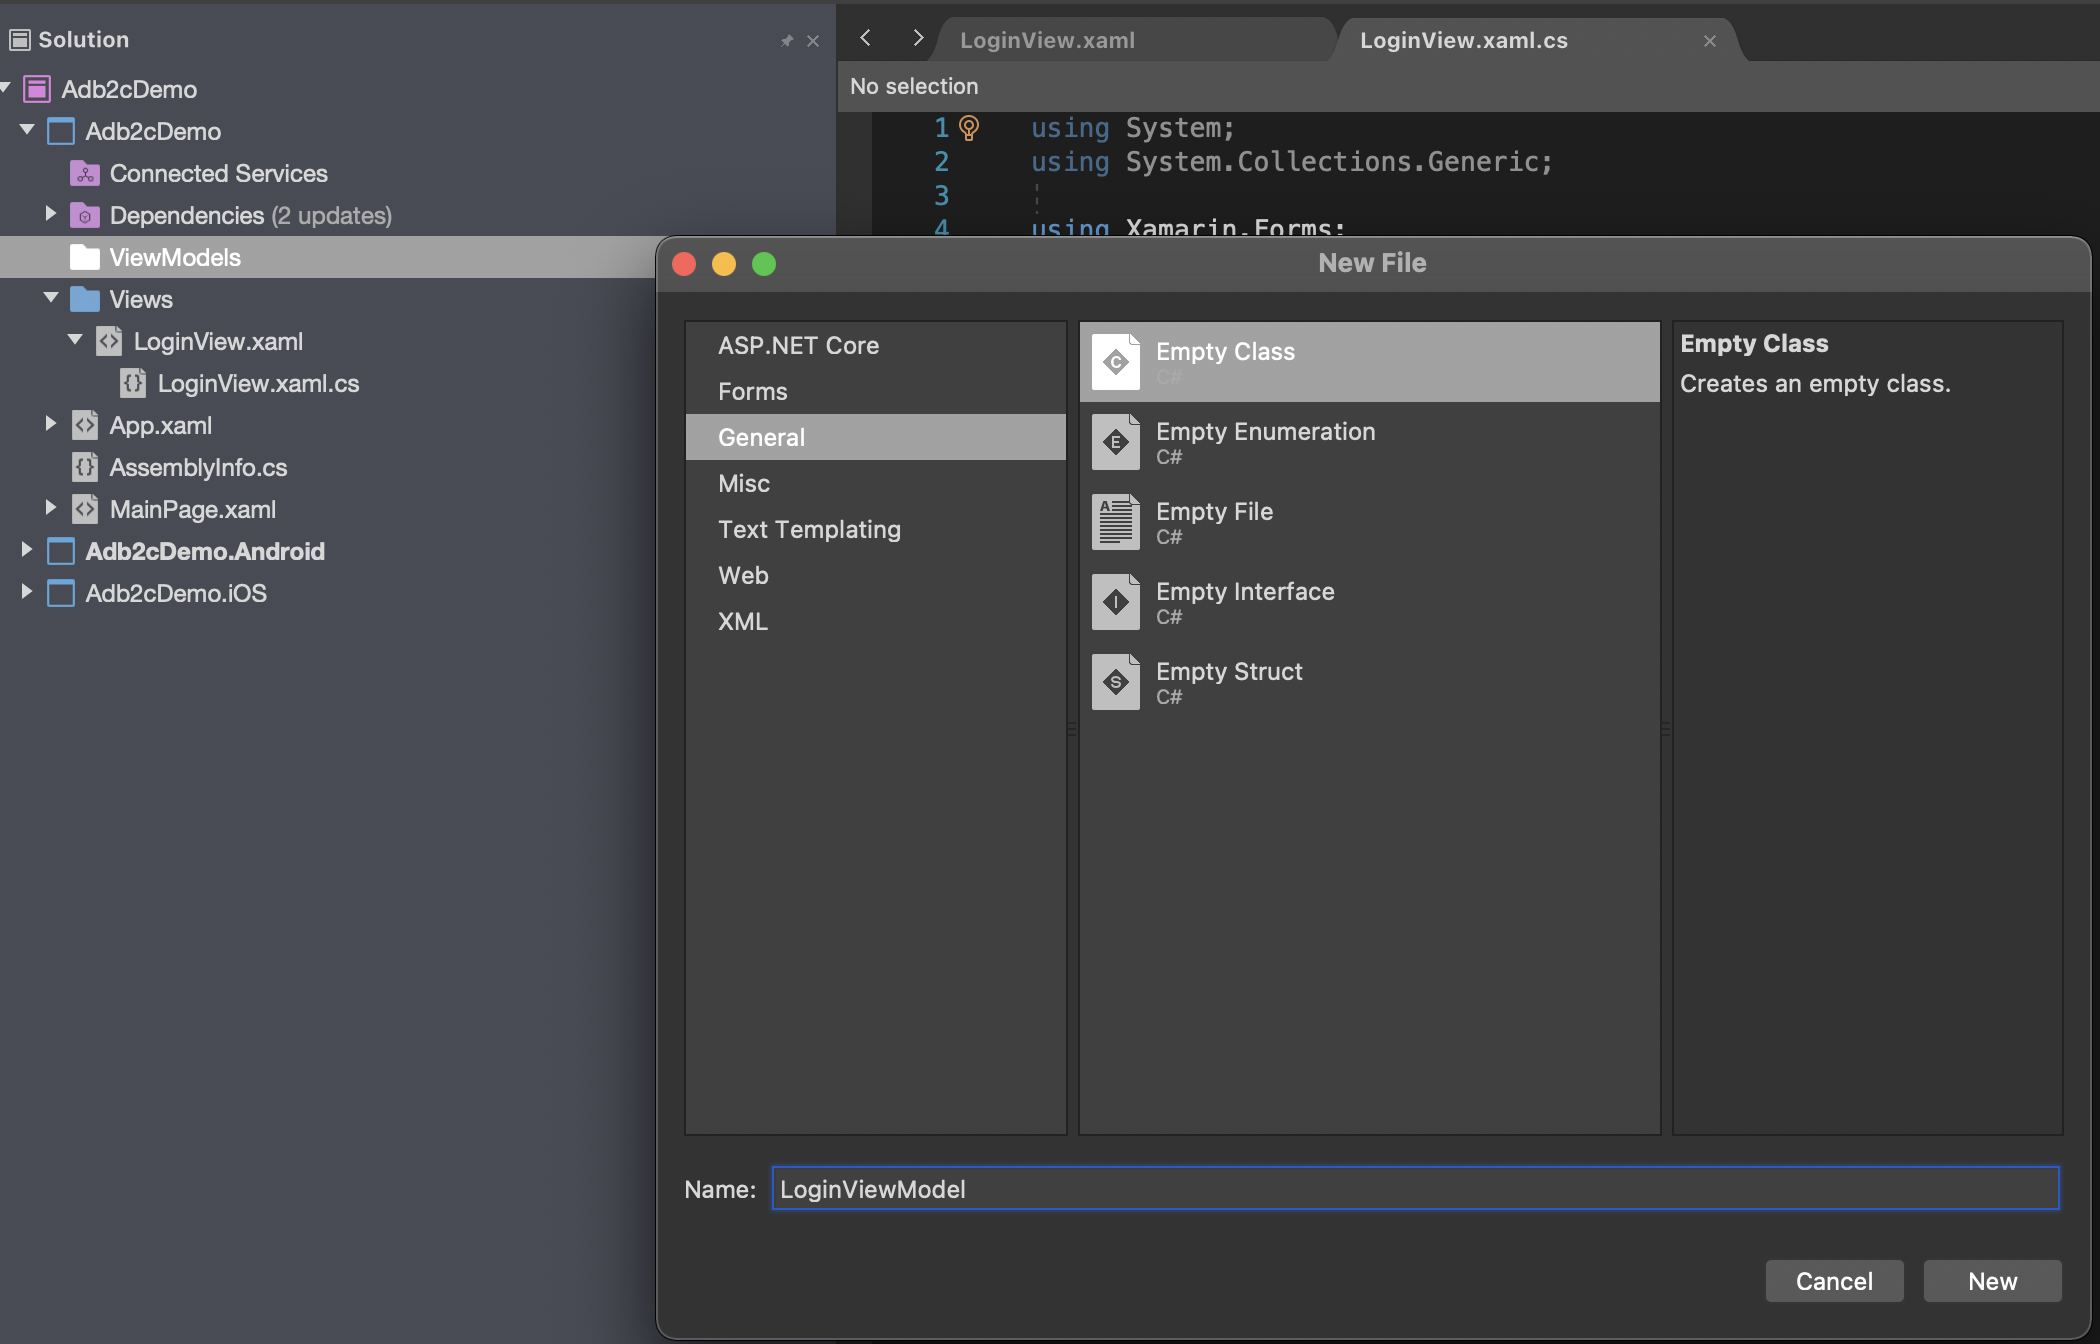The width and height of the screenshot is (2100, 1344).
Task: Collapse the Views folder
Action: (51, 298)
